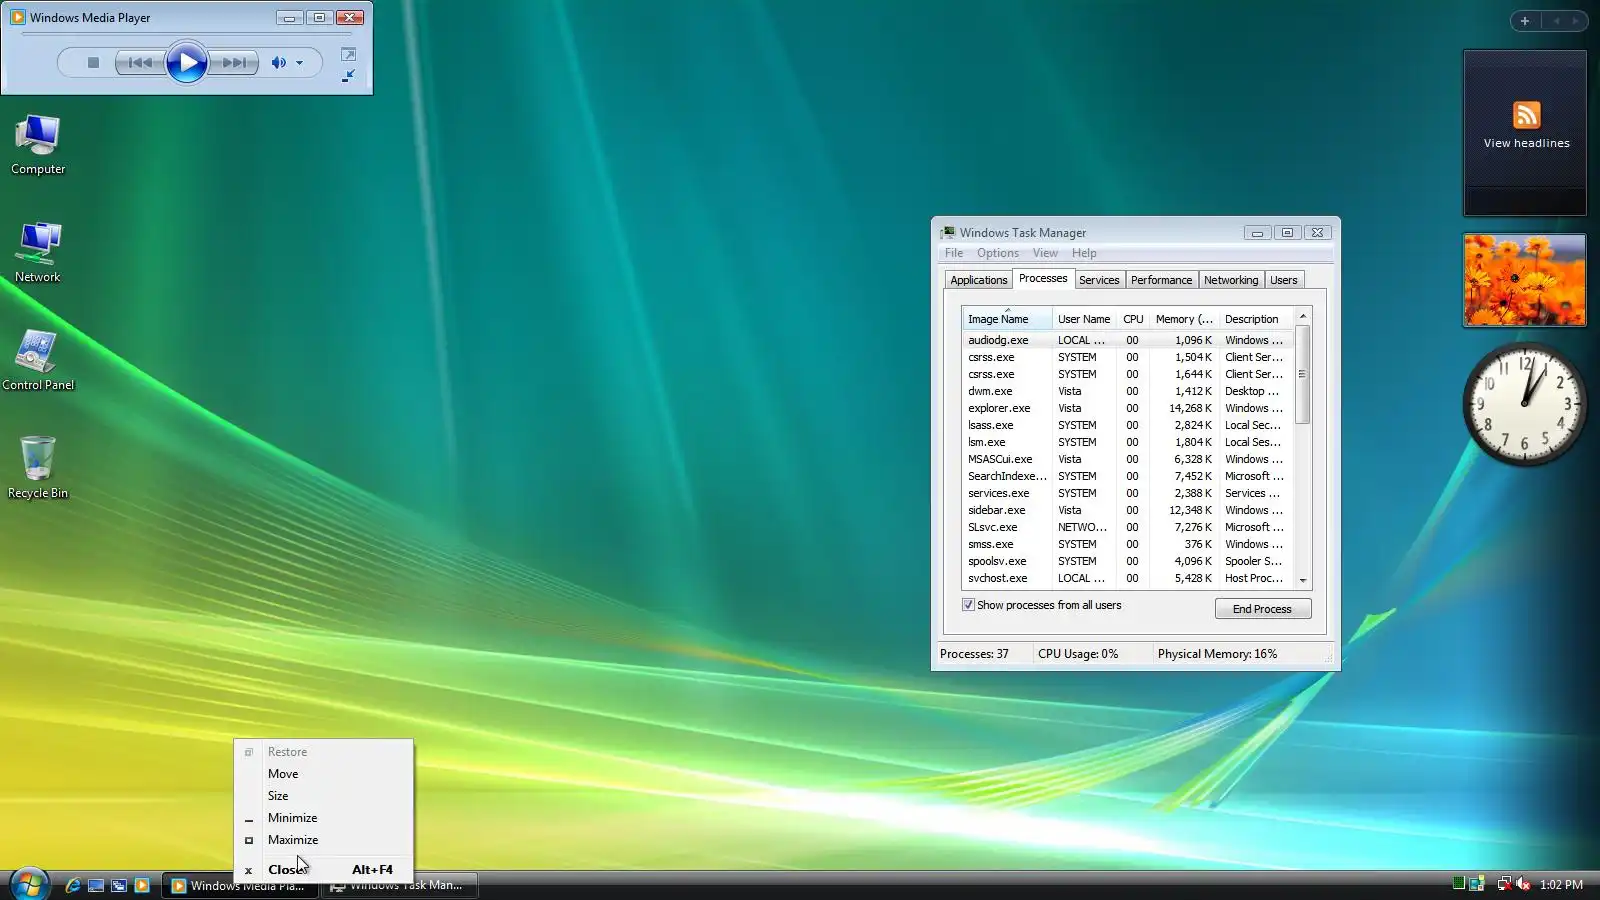The height and width of the screenshot is (900, 1600).
Task: Mute the Media Player speaker icon
Action: pos(278,63)
